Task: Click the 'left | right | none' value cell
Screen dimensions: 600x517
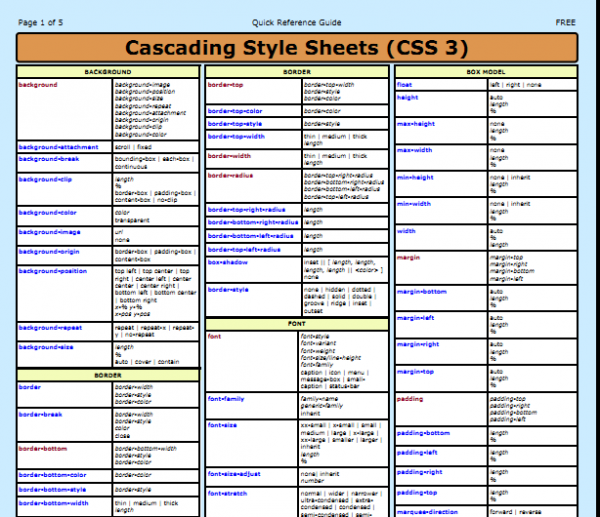Action: (x=532, y=85)
